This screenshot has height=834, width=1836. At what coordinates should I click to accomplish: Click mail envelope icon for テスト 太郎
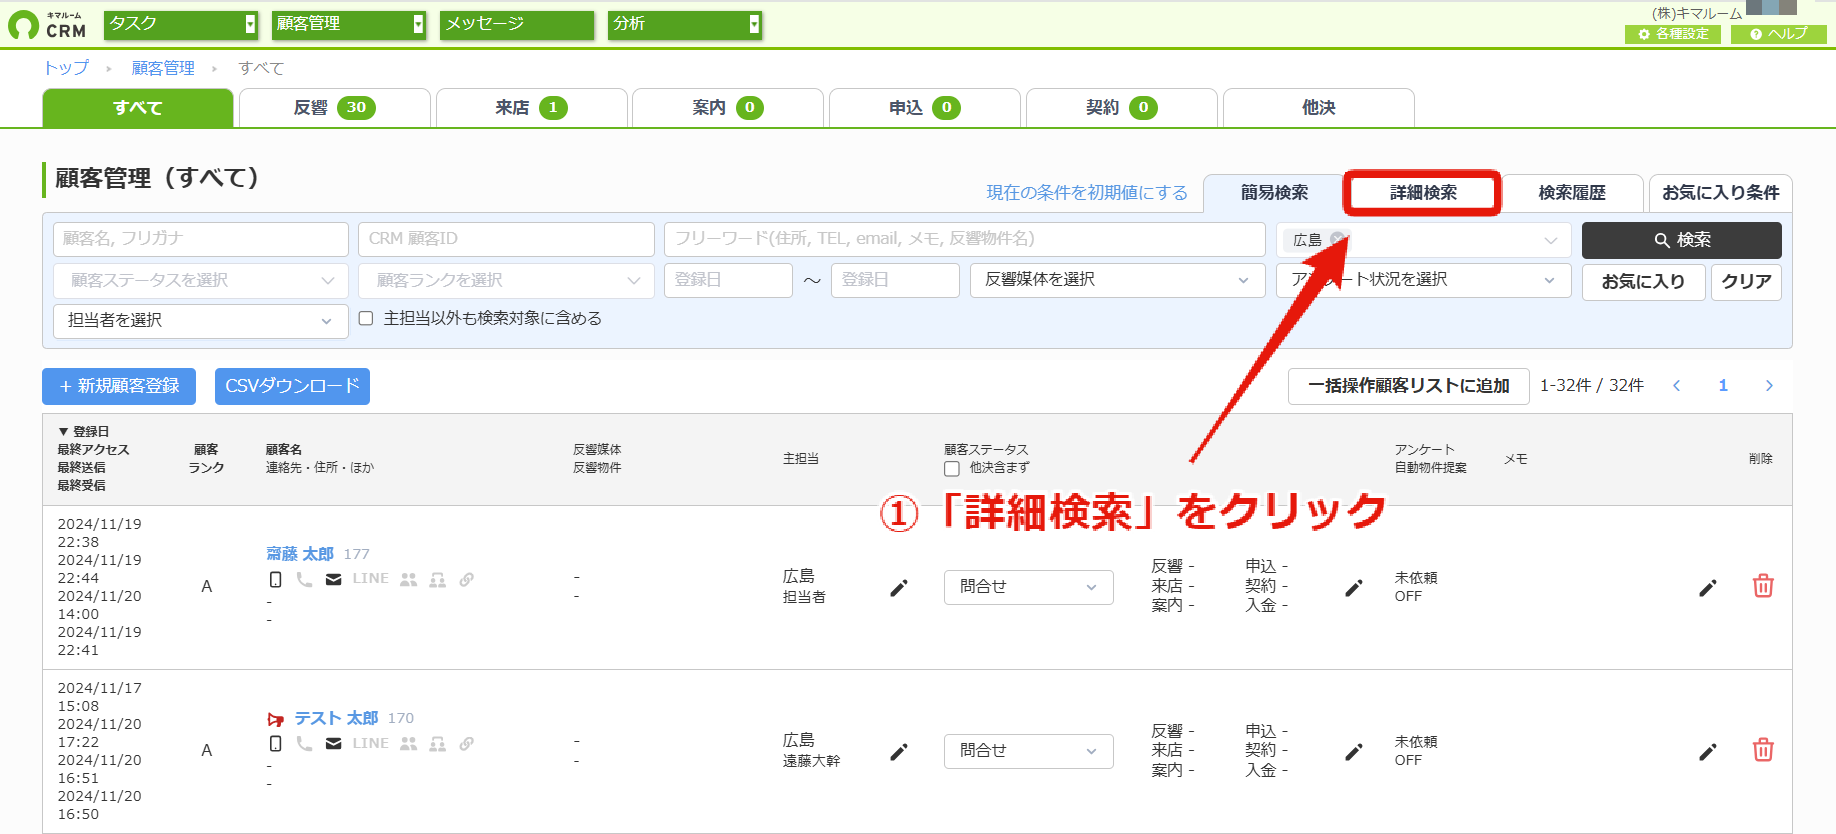click(x=334, y=743)
